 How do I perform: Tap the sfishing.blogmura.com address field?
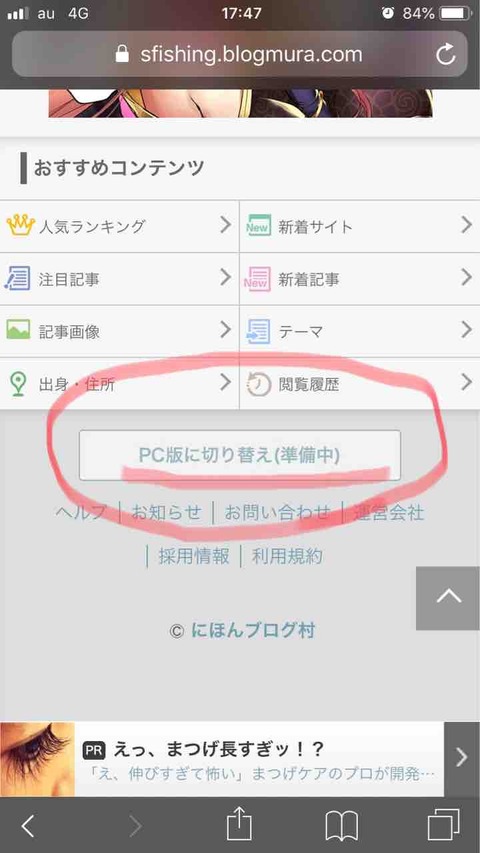click(x=239, y=54)
